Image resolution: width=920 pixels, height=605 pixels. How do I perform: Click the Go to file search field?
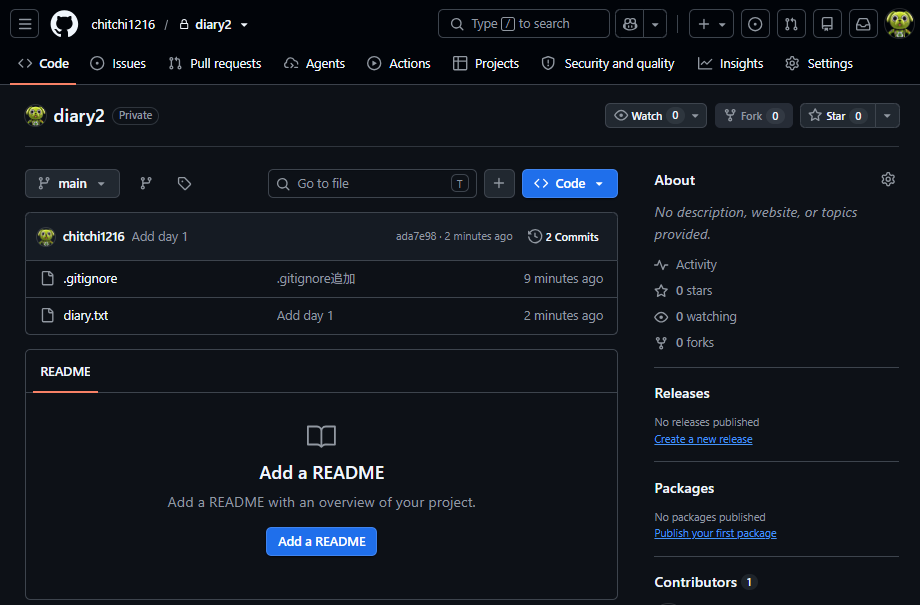click(372, 184)
